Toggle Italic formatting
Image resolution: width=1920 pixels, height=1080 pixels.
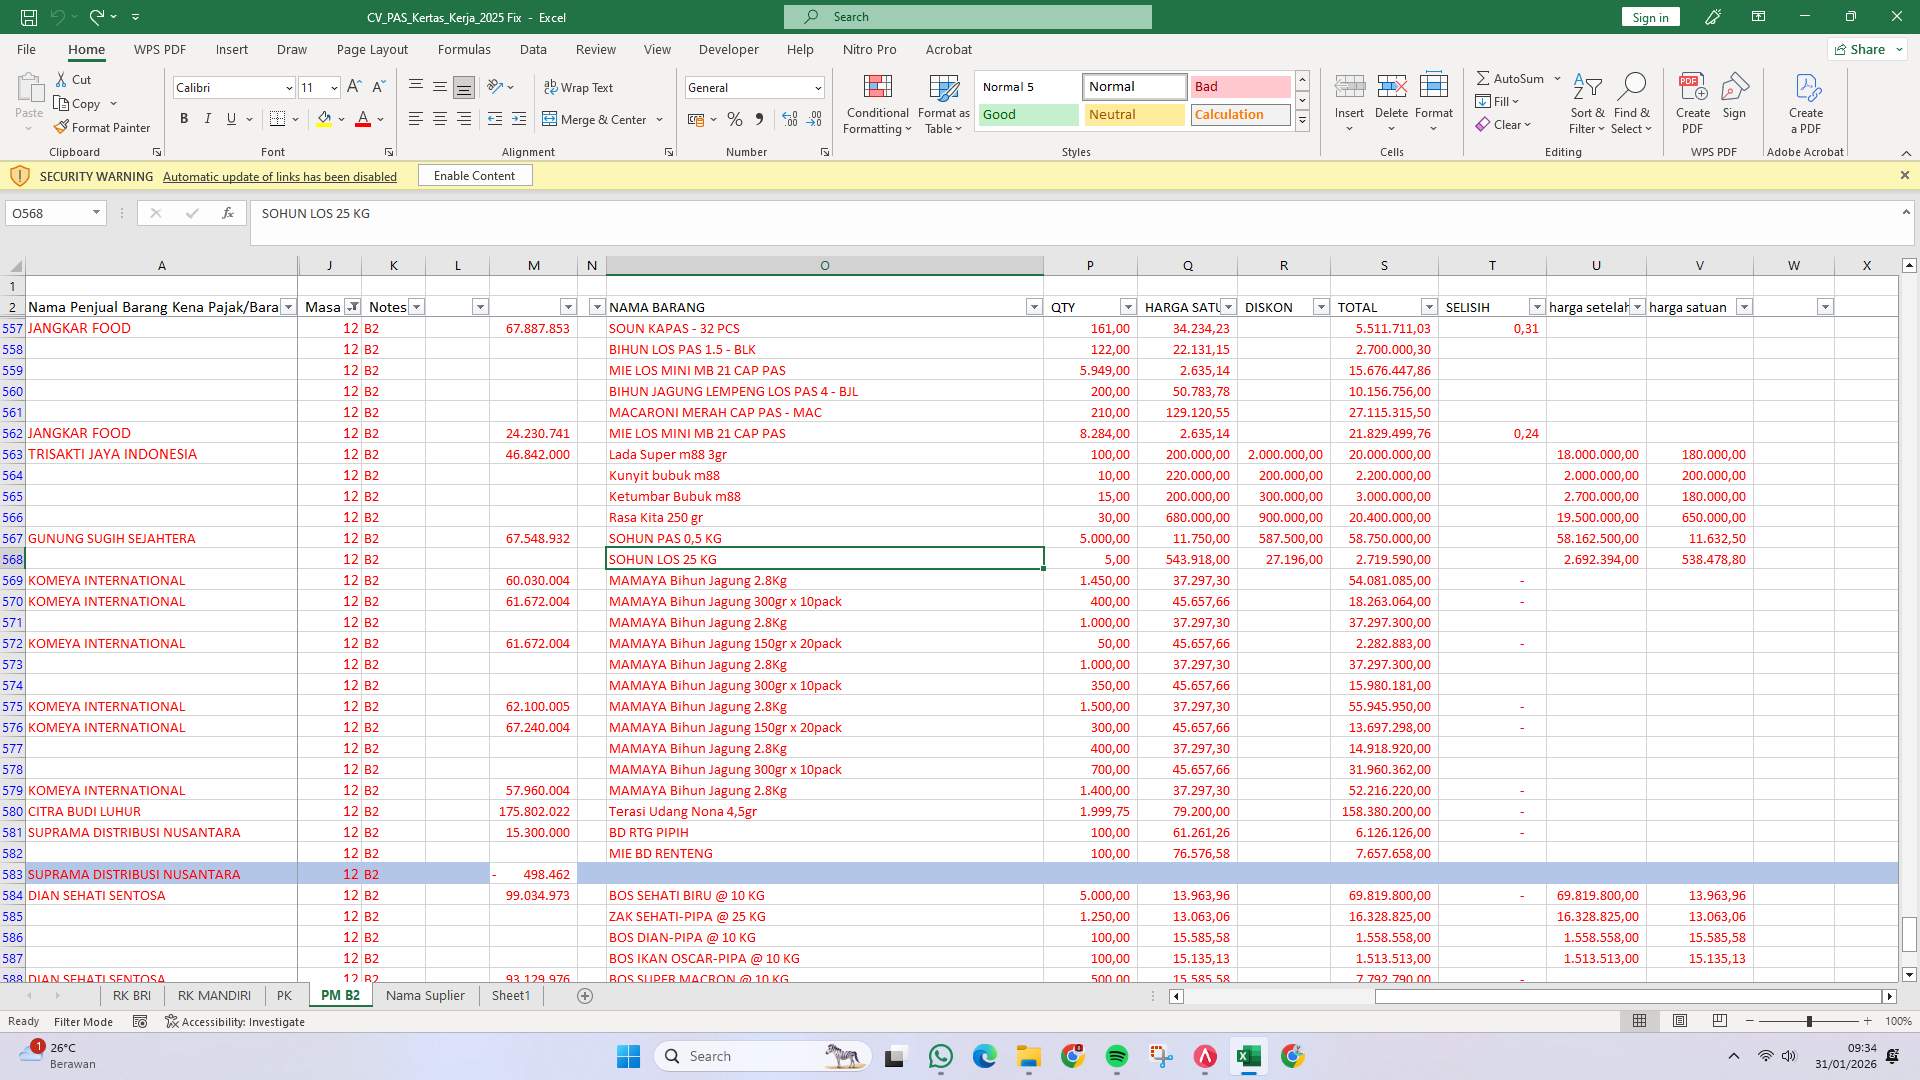(x=207, y=118)
